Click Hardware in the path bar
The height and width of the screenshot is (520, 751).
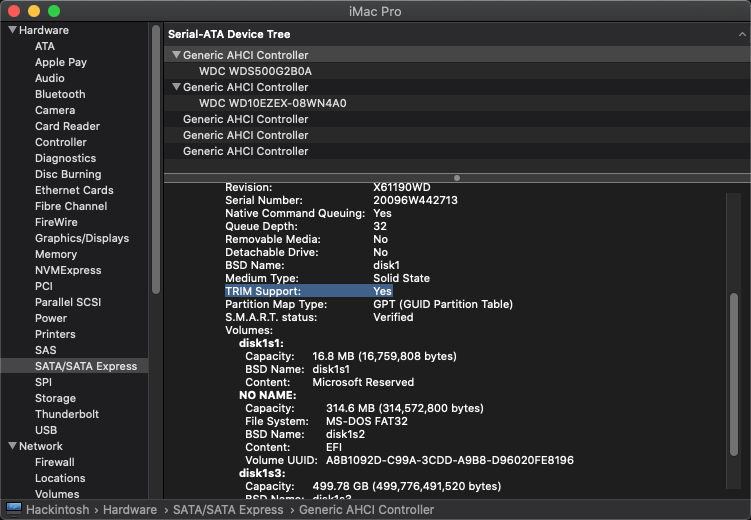click(130, 509)
